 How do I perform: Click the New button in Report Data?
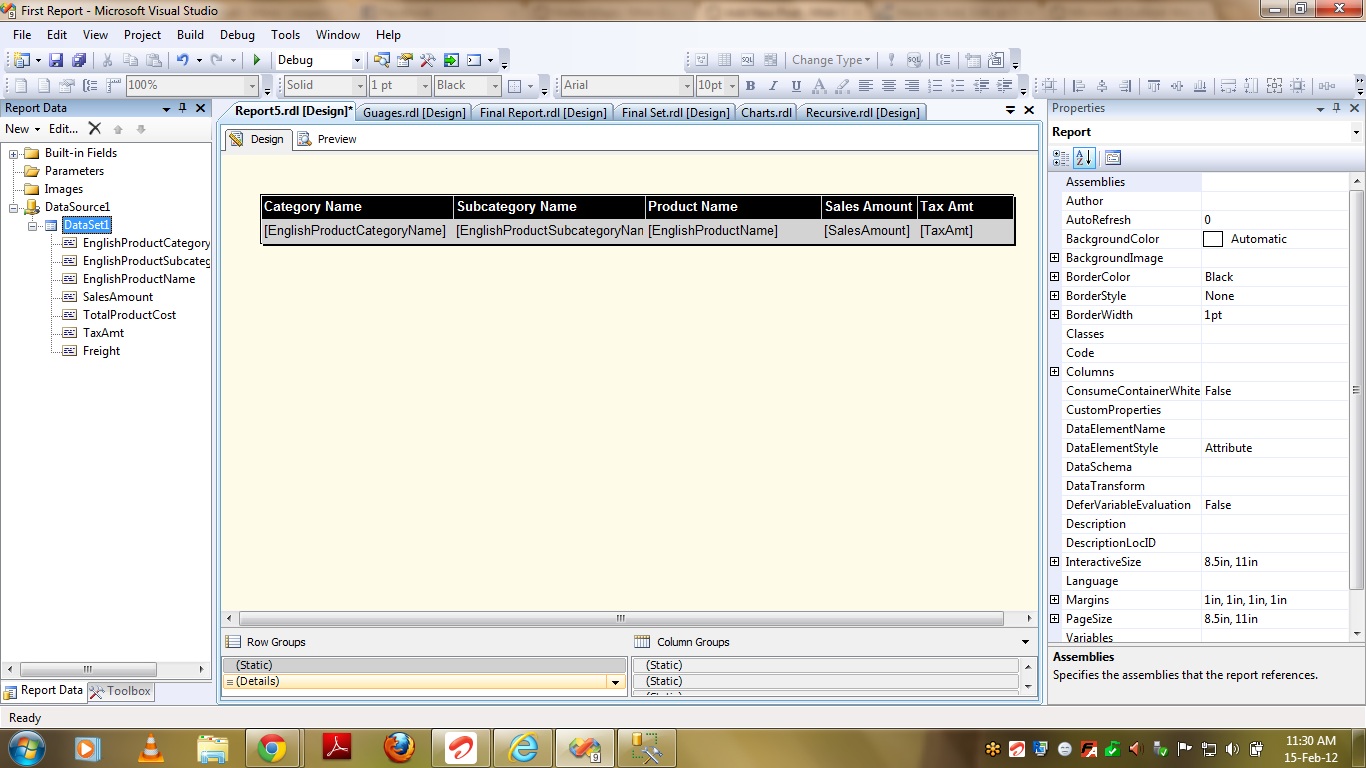(22, 129)
